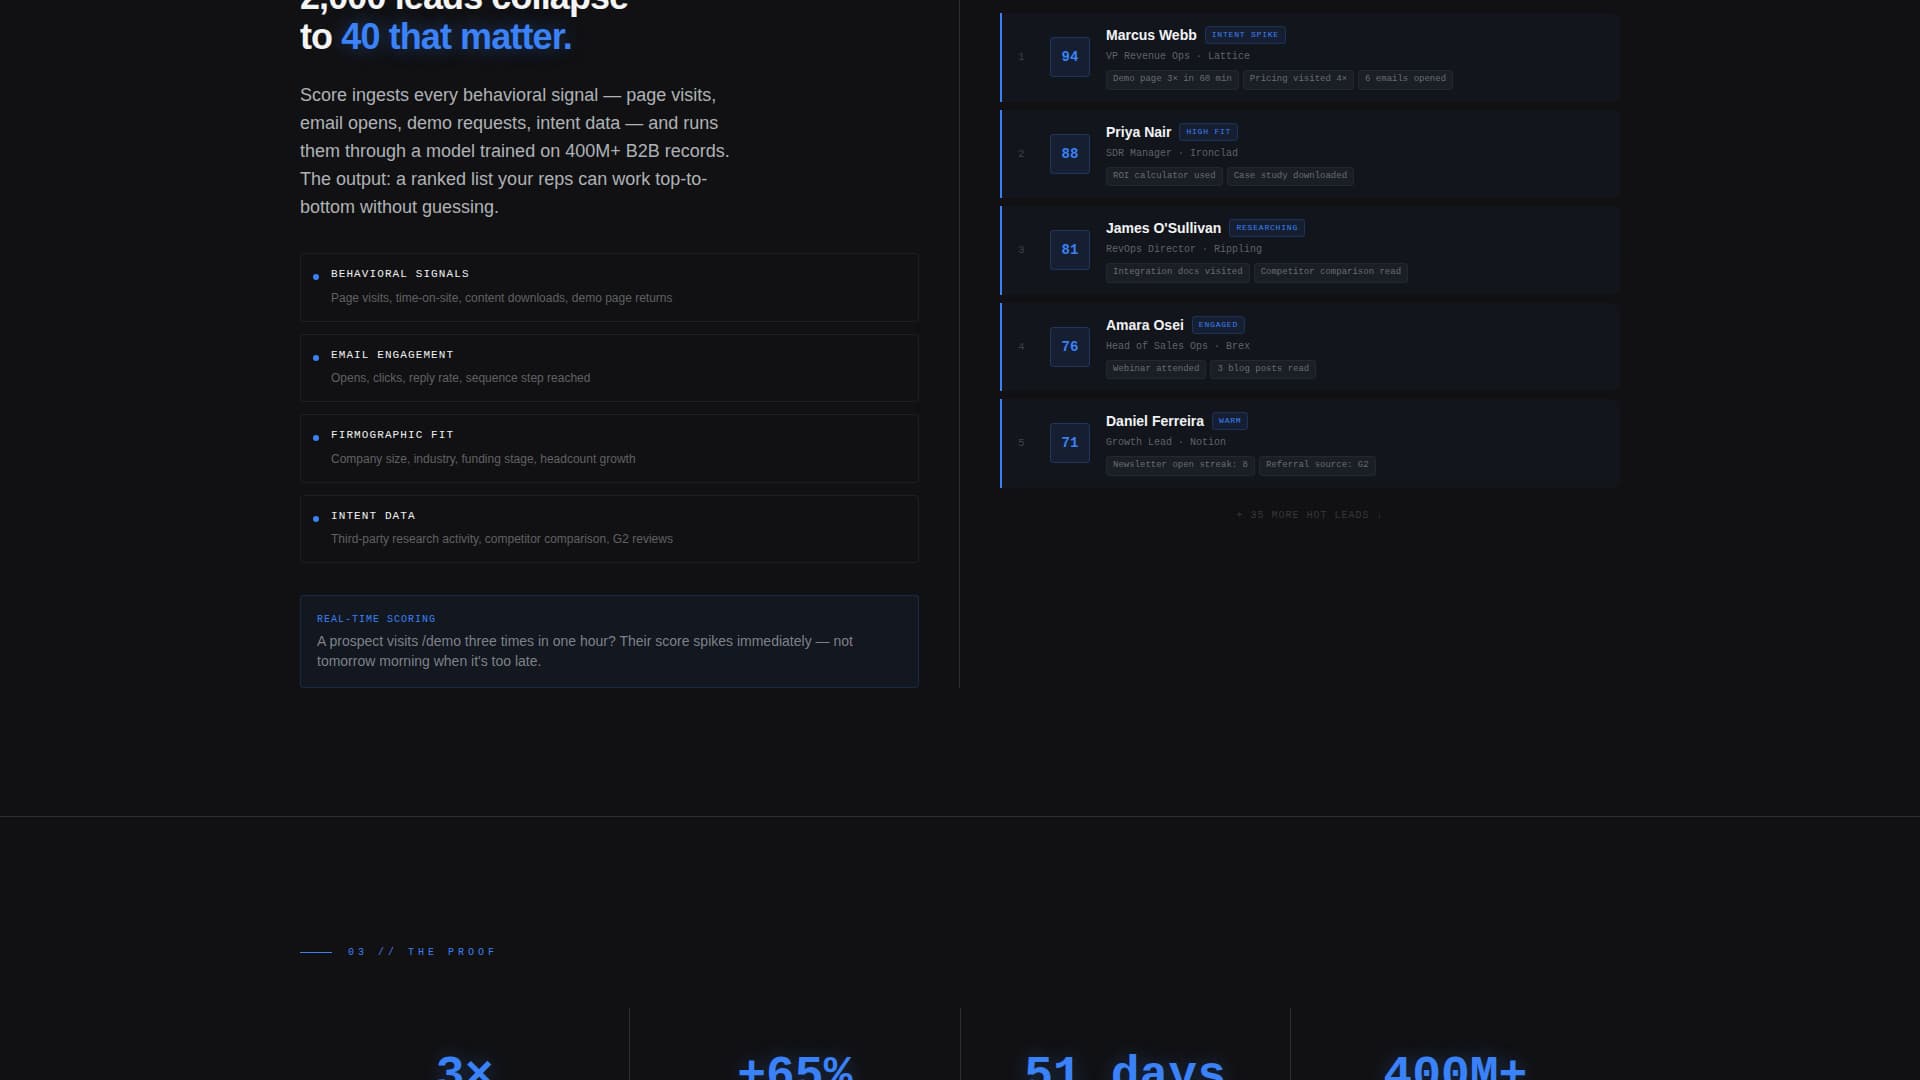Click the 'Pricing visited 4×' chip
This screenshot has height=1080, width=1920.
coord(1298,79)
